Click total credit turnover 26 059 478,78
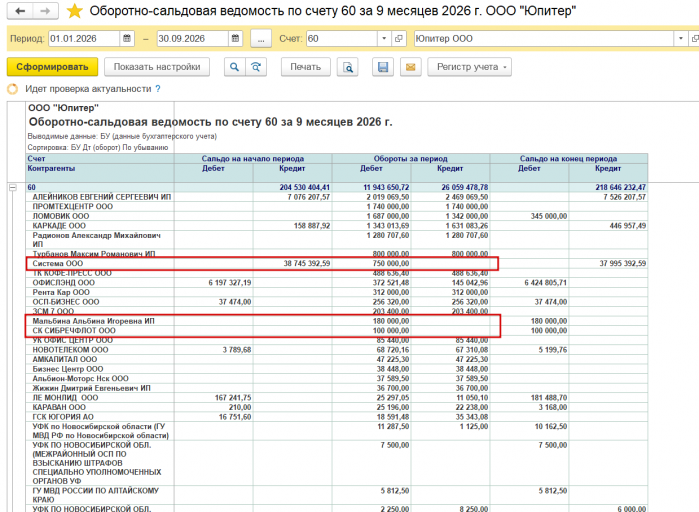The width and height of the screenshot is (699, 512). 465,187
